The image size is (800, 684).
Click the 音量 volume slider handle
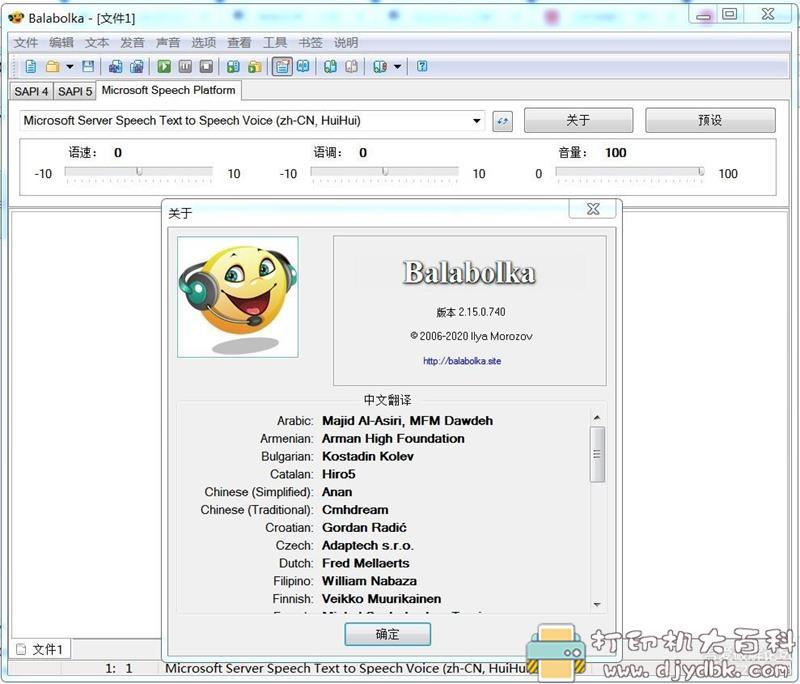[701, 171]
